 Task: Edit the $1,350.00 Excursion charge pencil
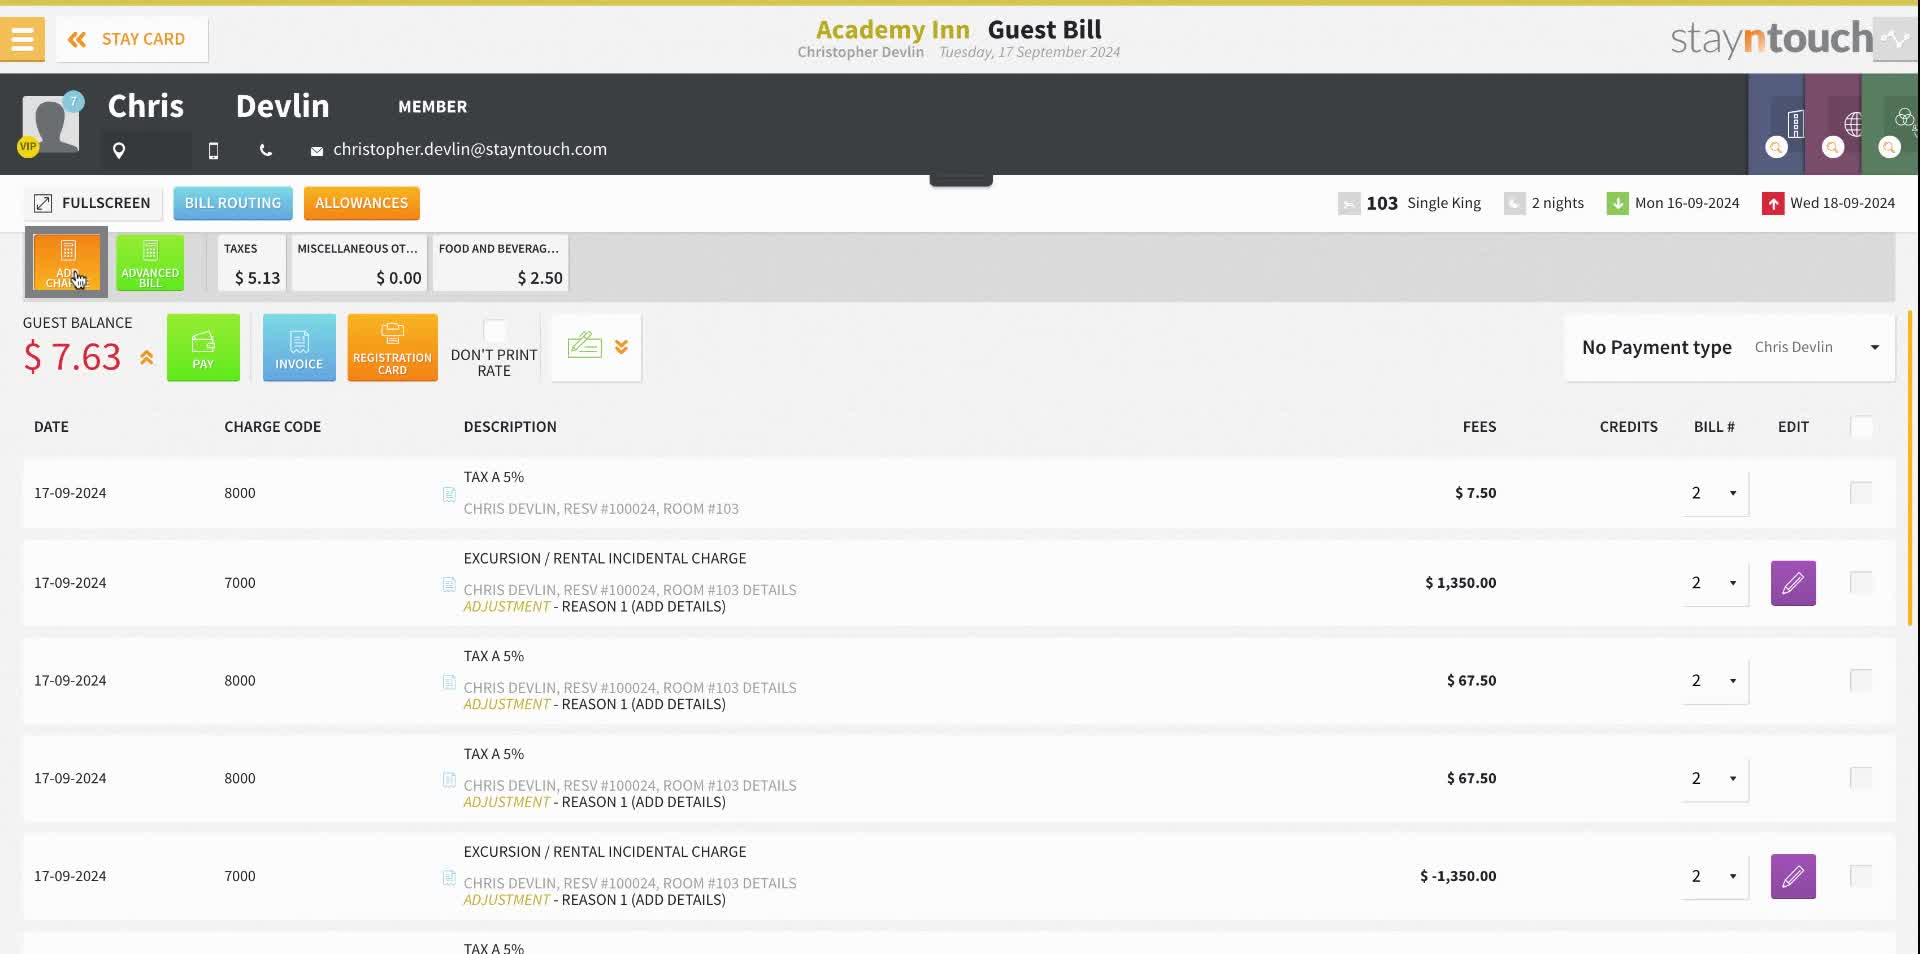(1793, 583)
